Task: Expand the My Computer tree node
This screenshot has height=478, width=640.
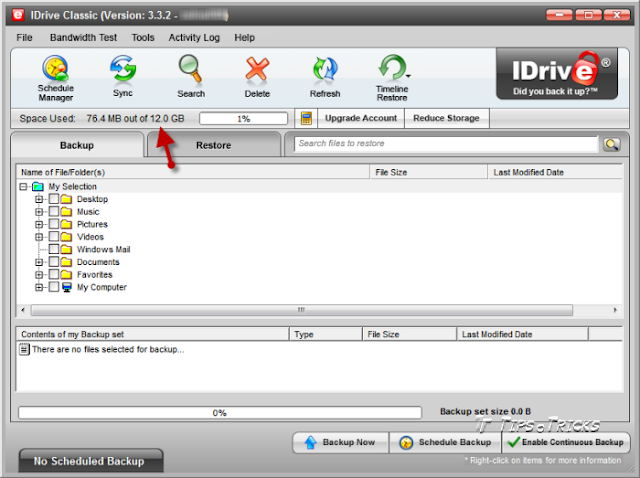Action: pyautogui.click(x=39, y=287)
